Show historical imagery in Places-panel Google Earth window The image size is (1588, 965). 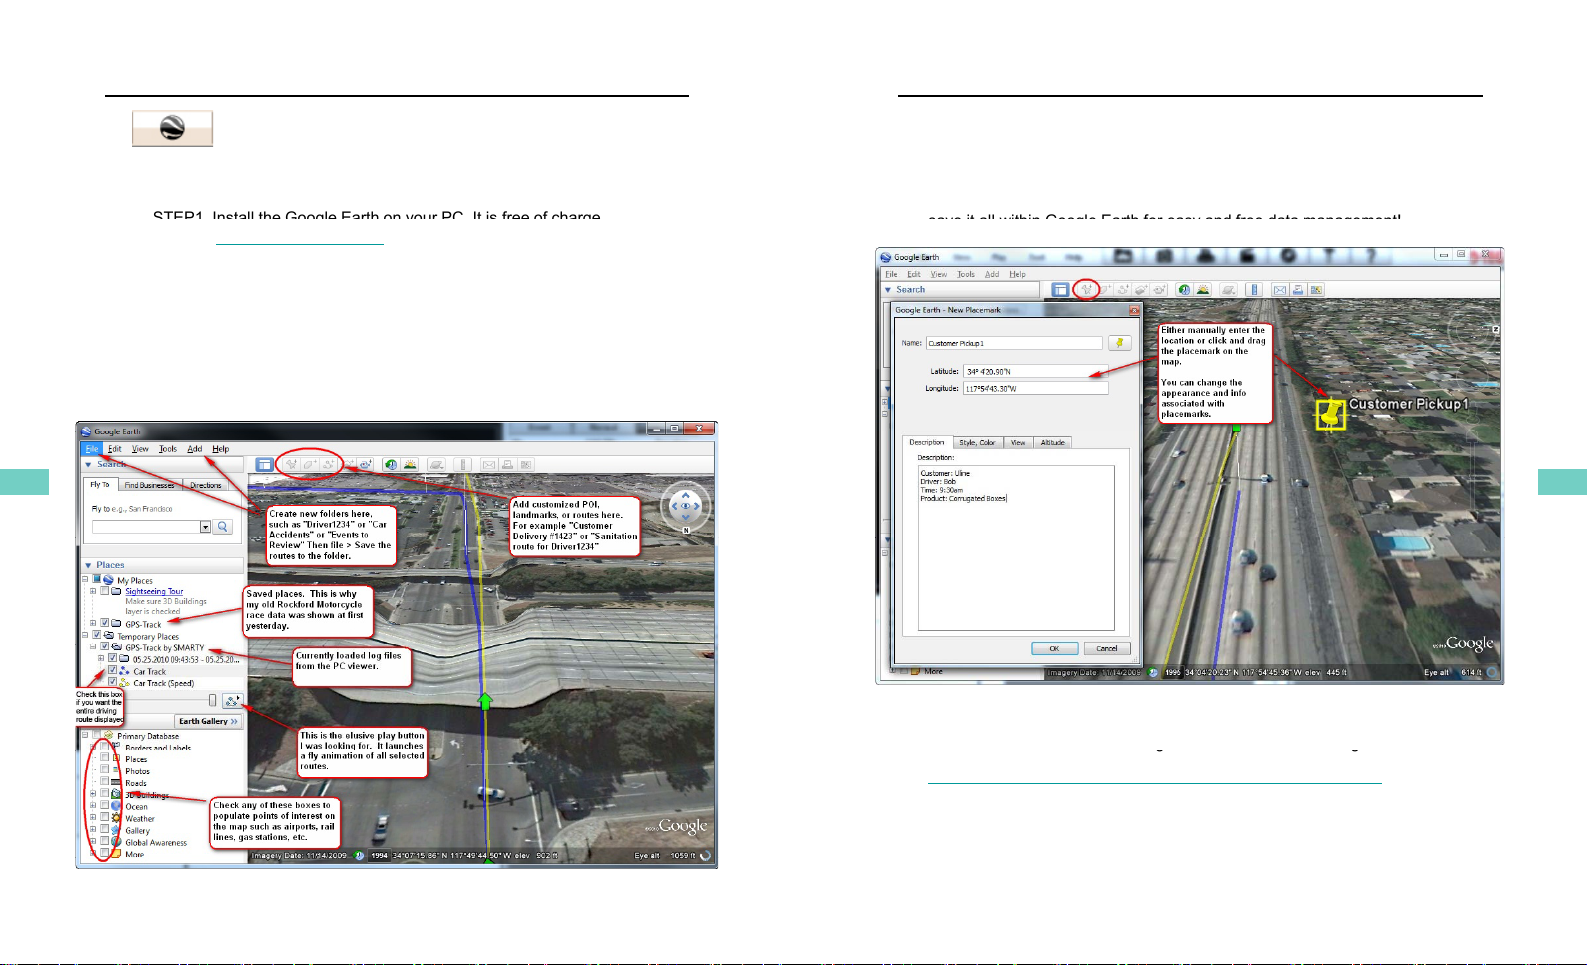391,464
